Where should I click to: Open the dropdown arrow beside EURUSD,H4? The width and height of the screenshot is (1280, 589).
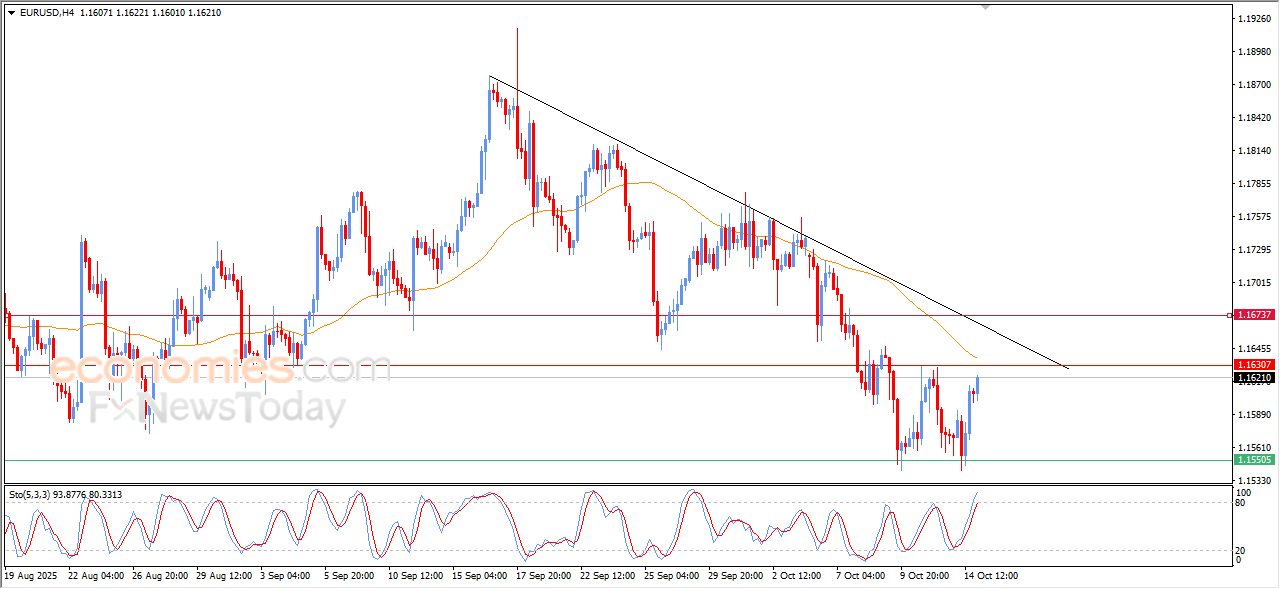[11, 12]
